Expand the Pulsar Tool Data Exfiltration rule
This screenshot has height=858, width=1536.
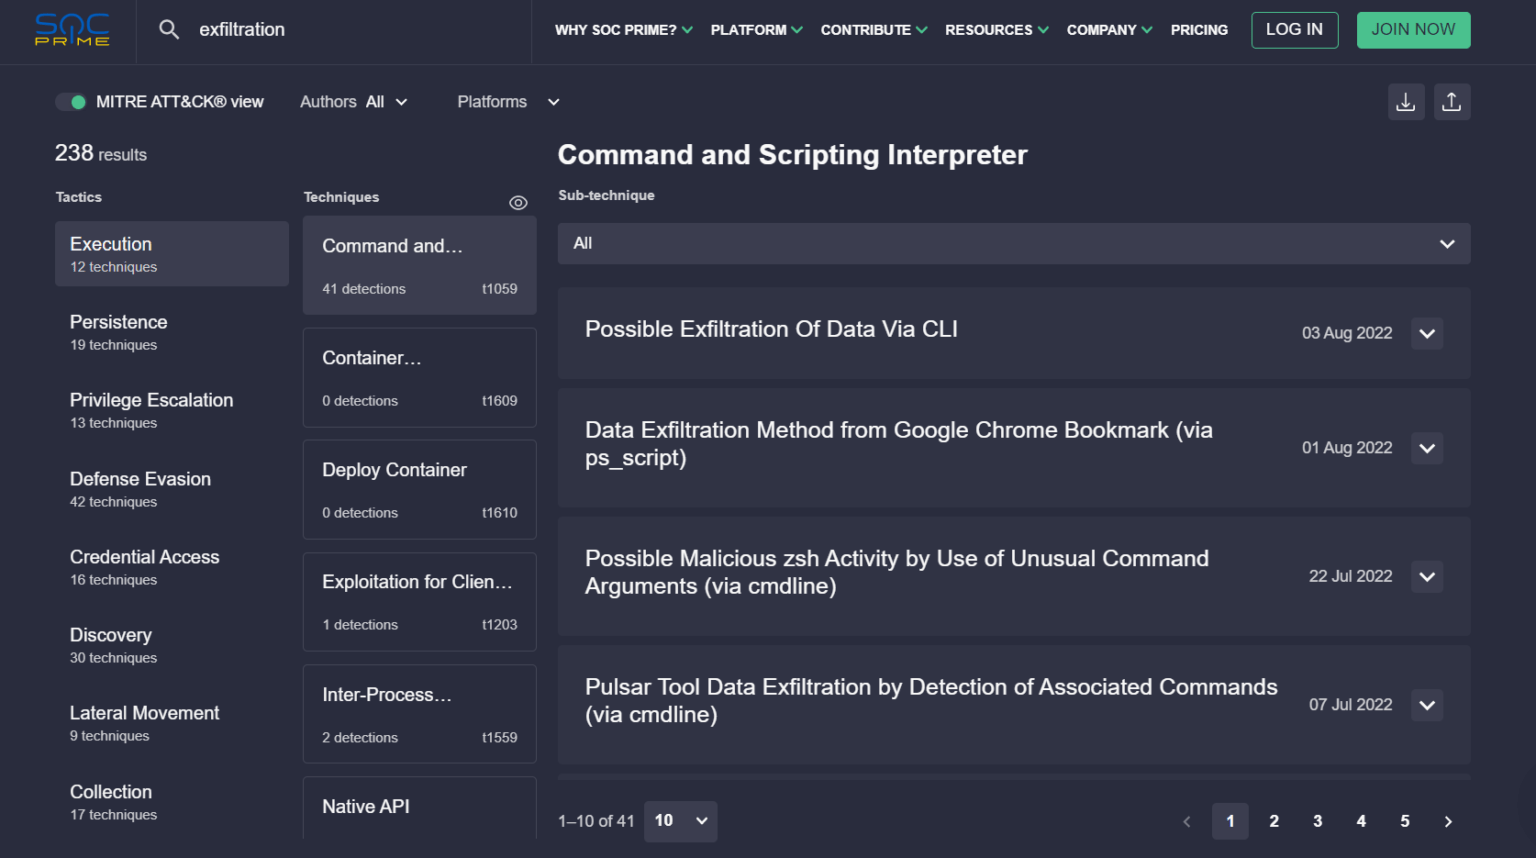point(1427,705)
